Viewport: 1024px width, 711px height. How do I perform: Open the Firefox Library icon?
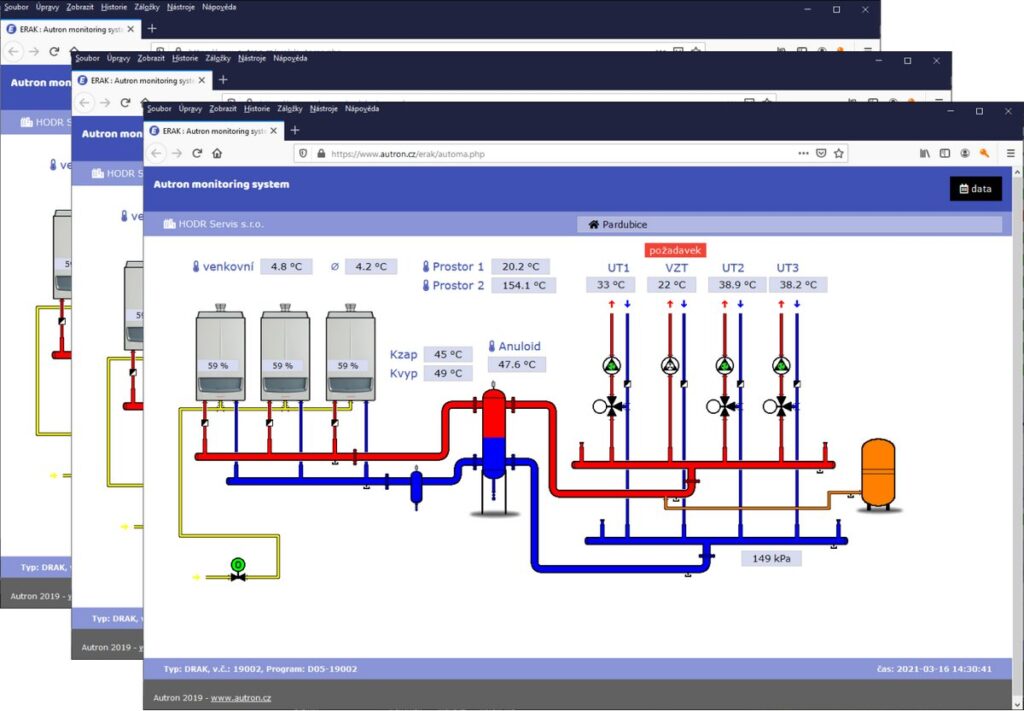(x=925, y=154)
